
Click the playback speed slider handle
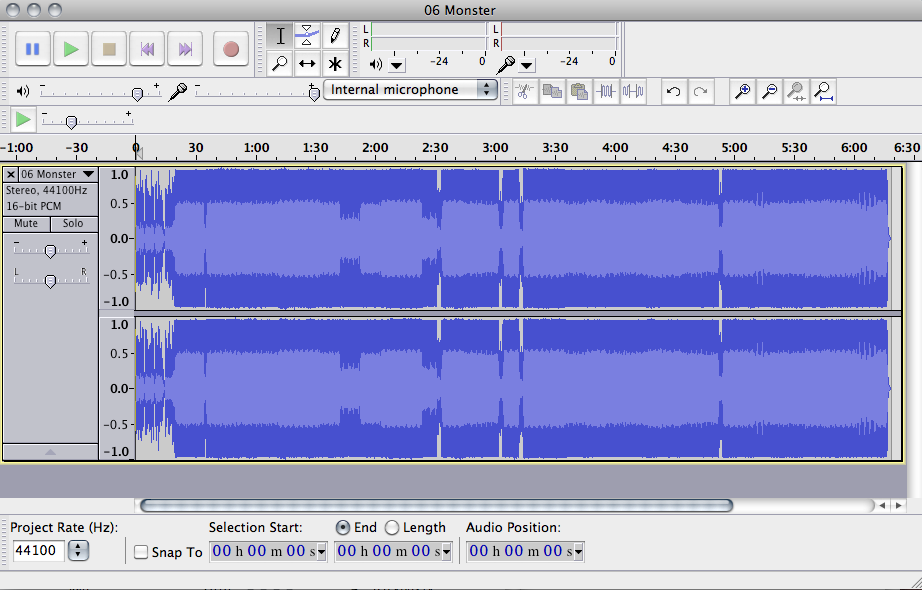click(x=71, y=122)
